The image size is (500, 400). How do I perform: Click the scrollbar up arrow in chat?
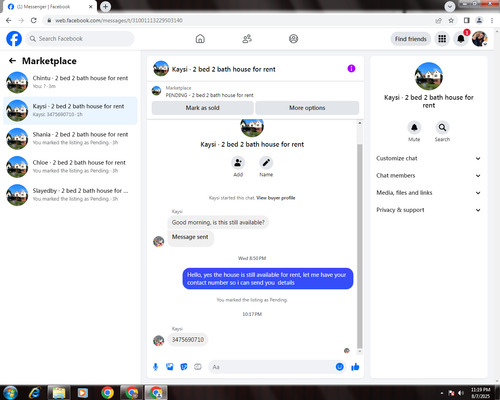point(360,123)
